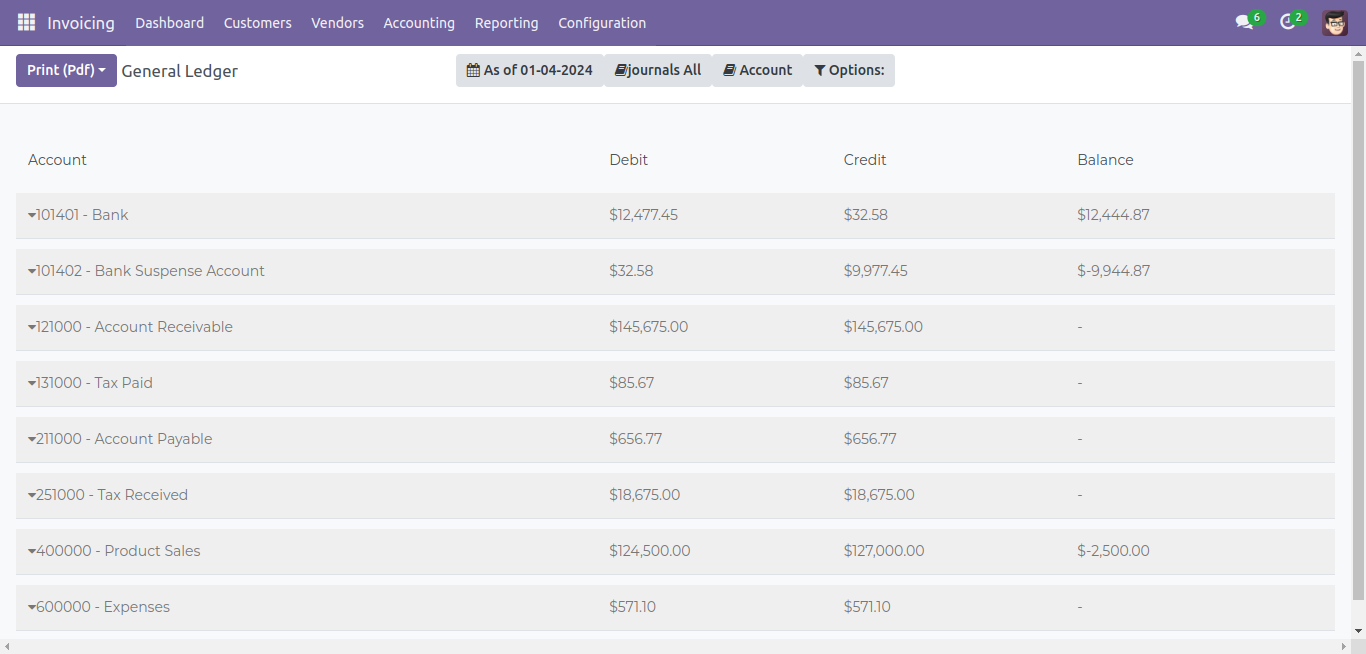Image resolution: width=1366 pixels, height=654 pixels.
Task: Expand the 400000 - Product Sales row
Action: click(114, 551)
